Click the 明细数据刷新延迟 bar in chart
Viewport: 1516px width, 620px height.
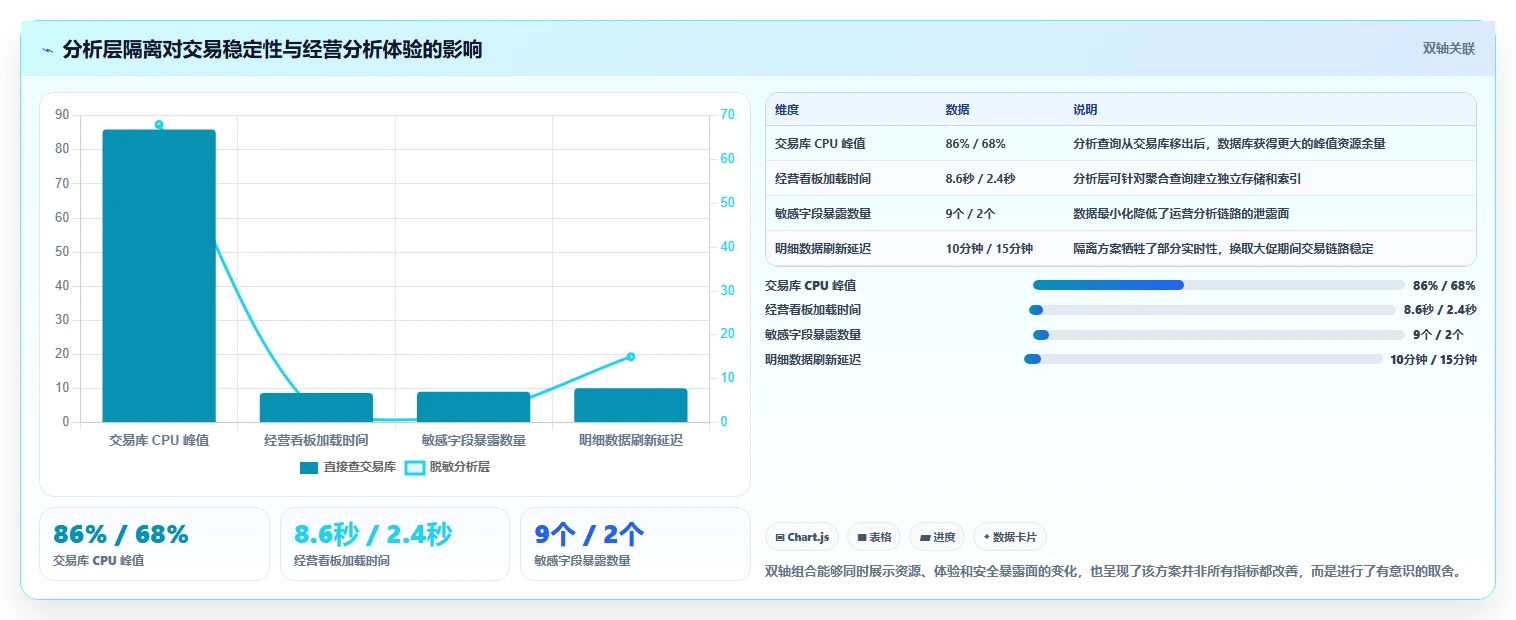(631, 405)
